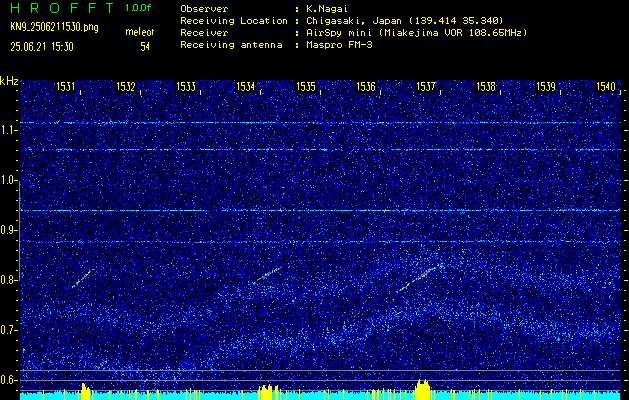Click the Receiving antenna label
The height and width of the screenshot is (400, 629).
tap(231, 45)
